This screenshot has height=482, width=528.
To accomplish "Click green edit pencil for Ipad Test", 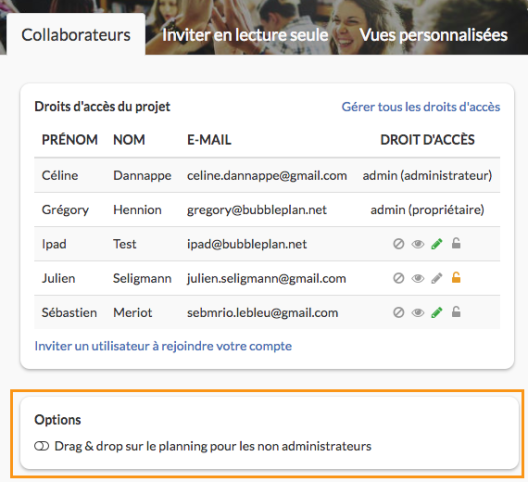I will click(x=437, y=244).
